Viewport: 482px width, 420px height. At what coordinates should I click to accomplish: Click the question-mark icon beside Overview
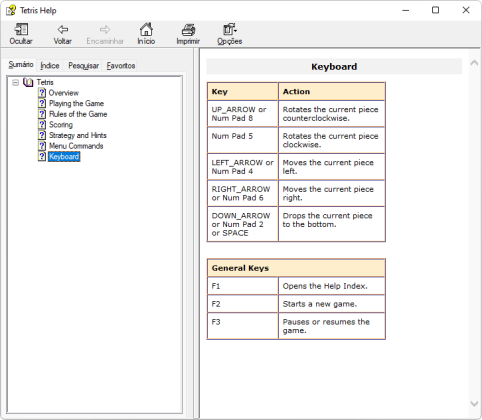[42, 93]
